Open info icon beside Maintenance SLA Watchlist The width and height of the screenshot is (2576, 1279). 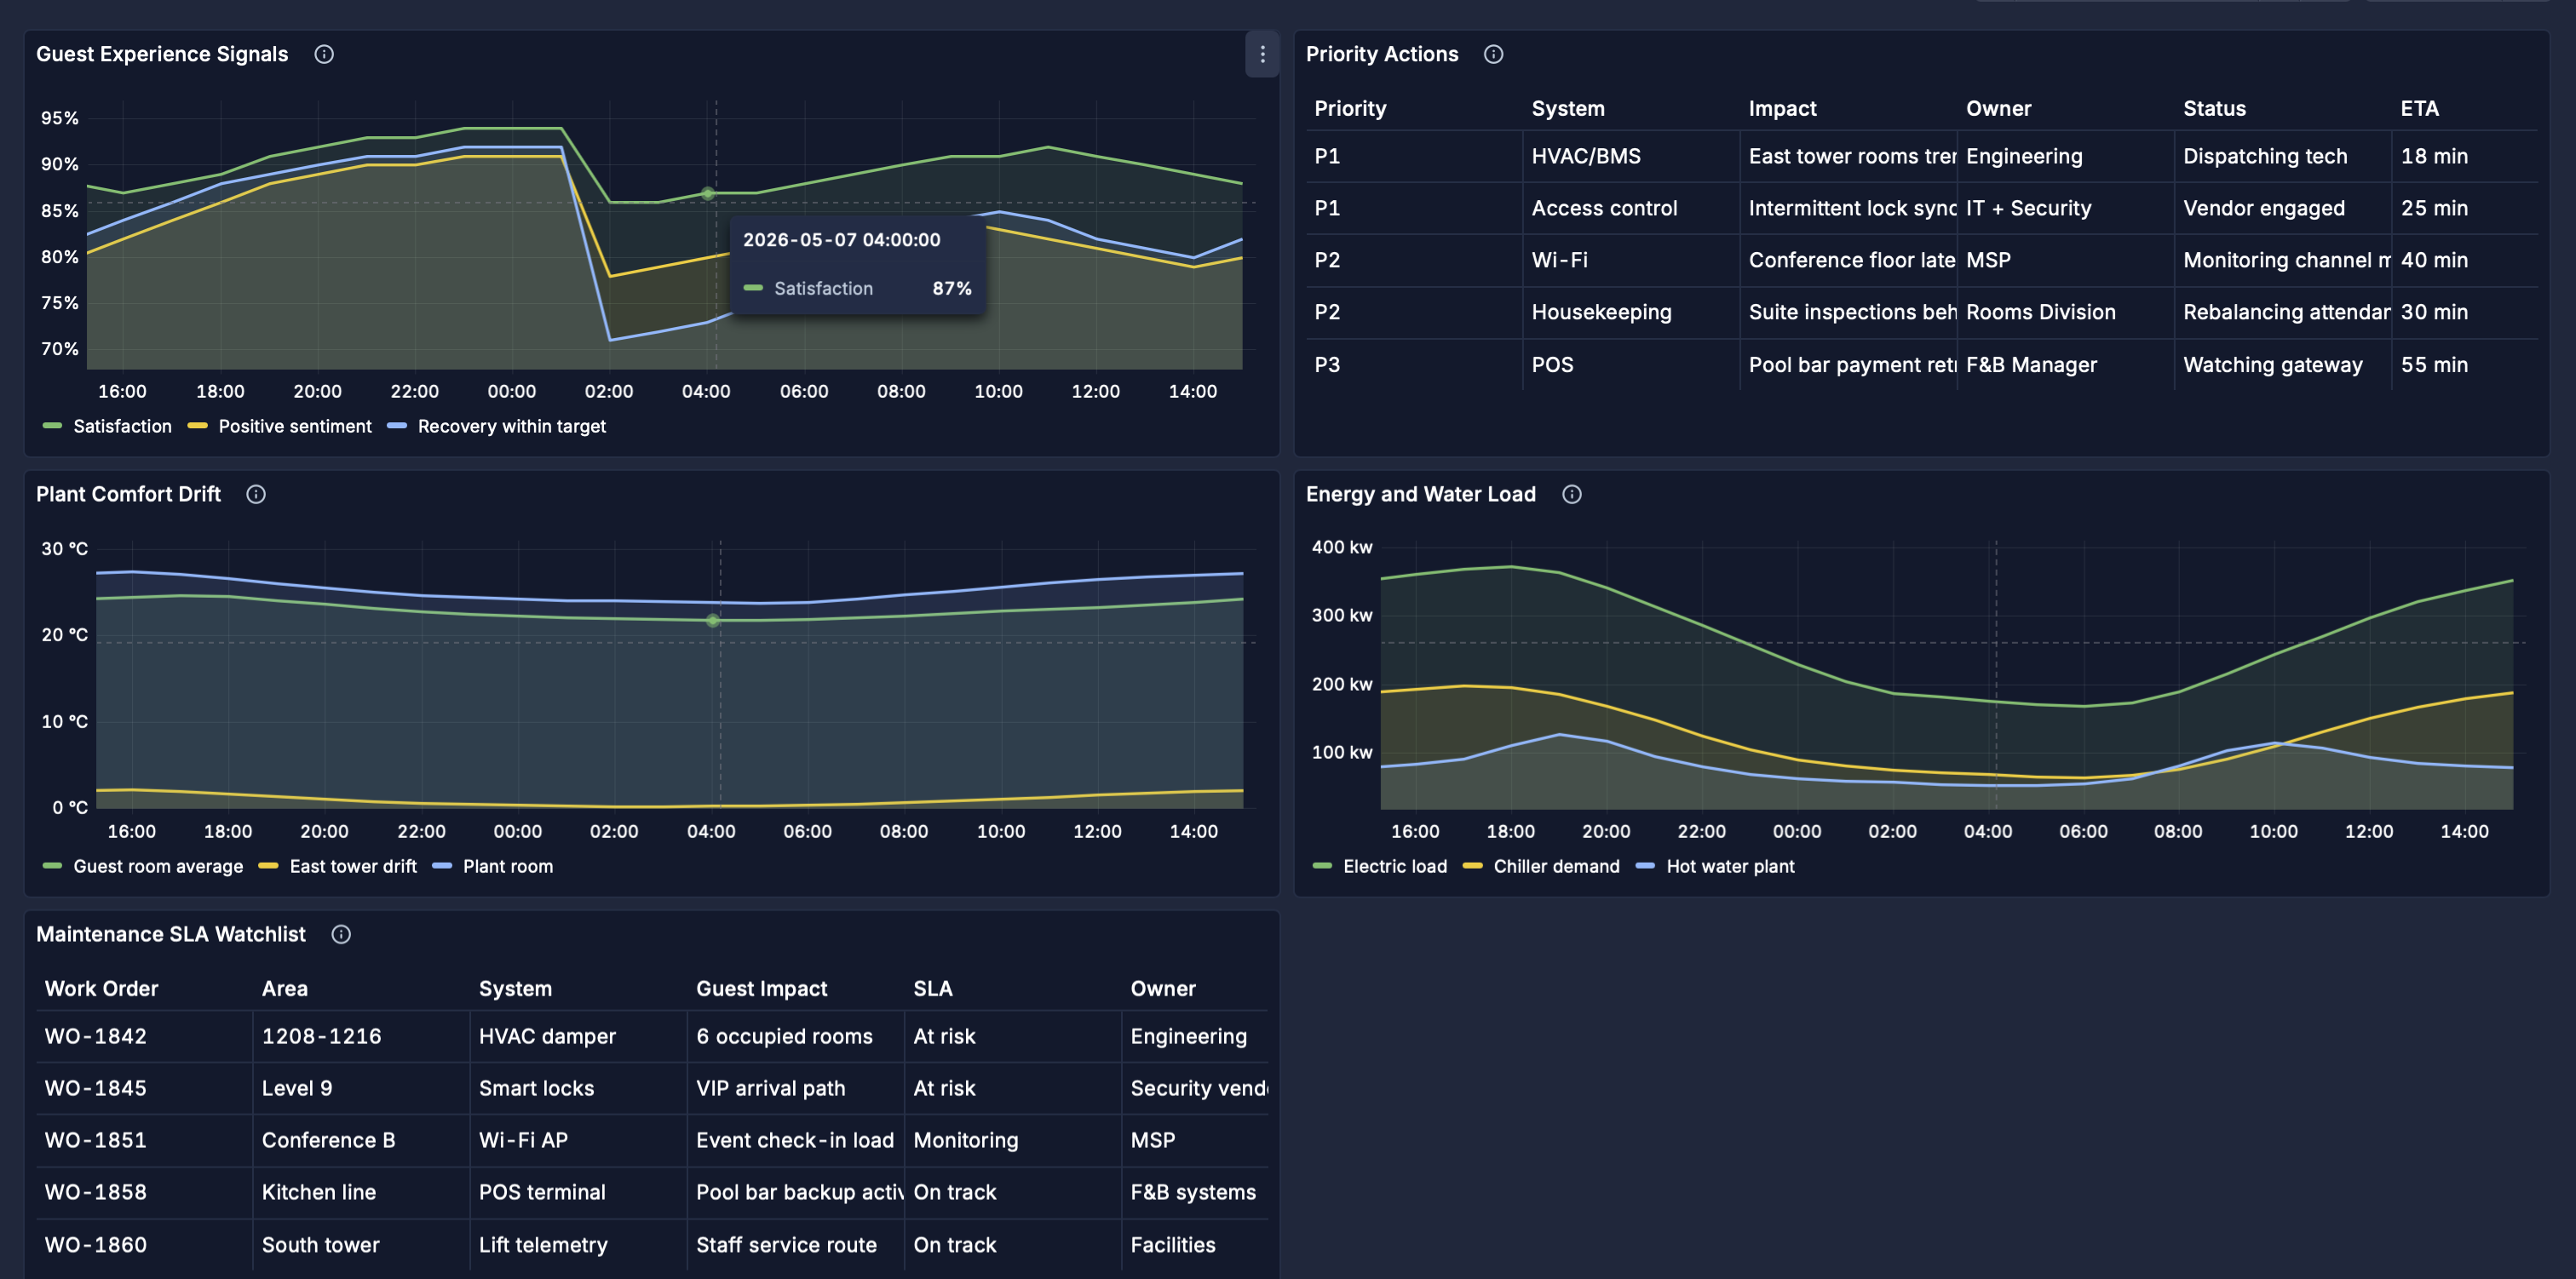coord(341,934)
